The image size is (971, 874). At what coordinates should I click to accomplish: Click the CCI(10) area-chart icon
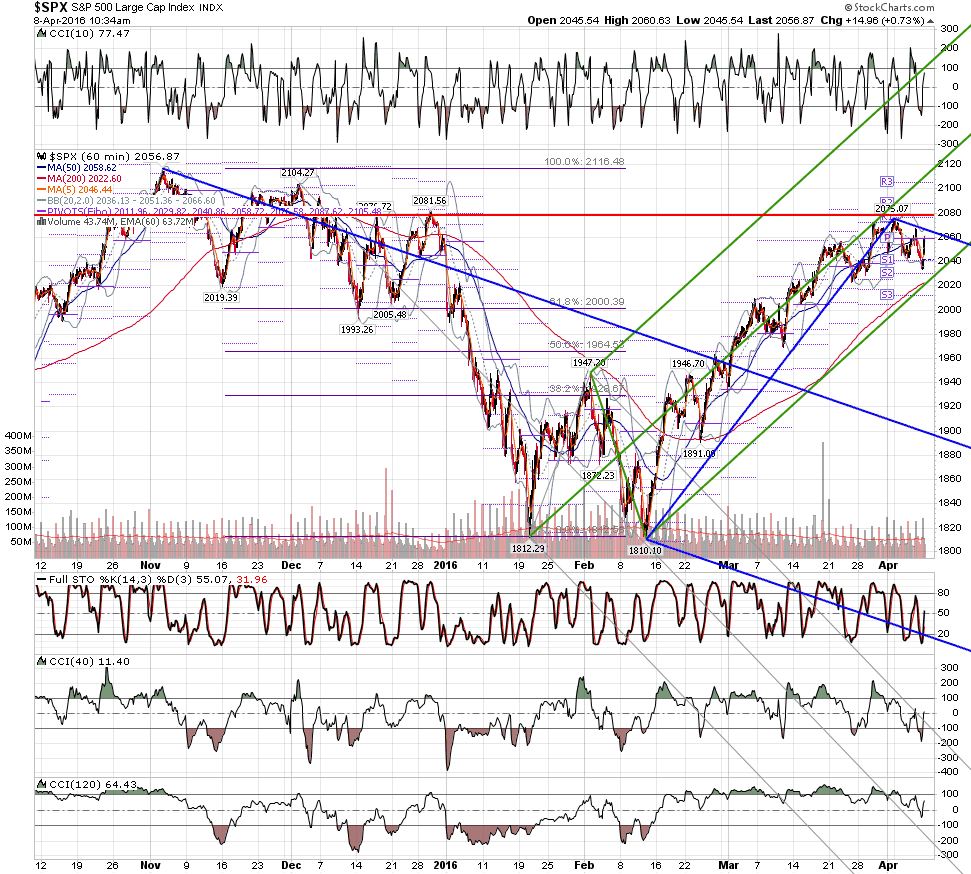point(41,33)
